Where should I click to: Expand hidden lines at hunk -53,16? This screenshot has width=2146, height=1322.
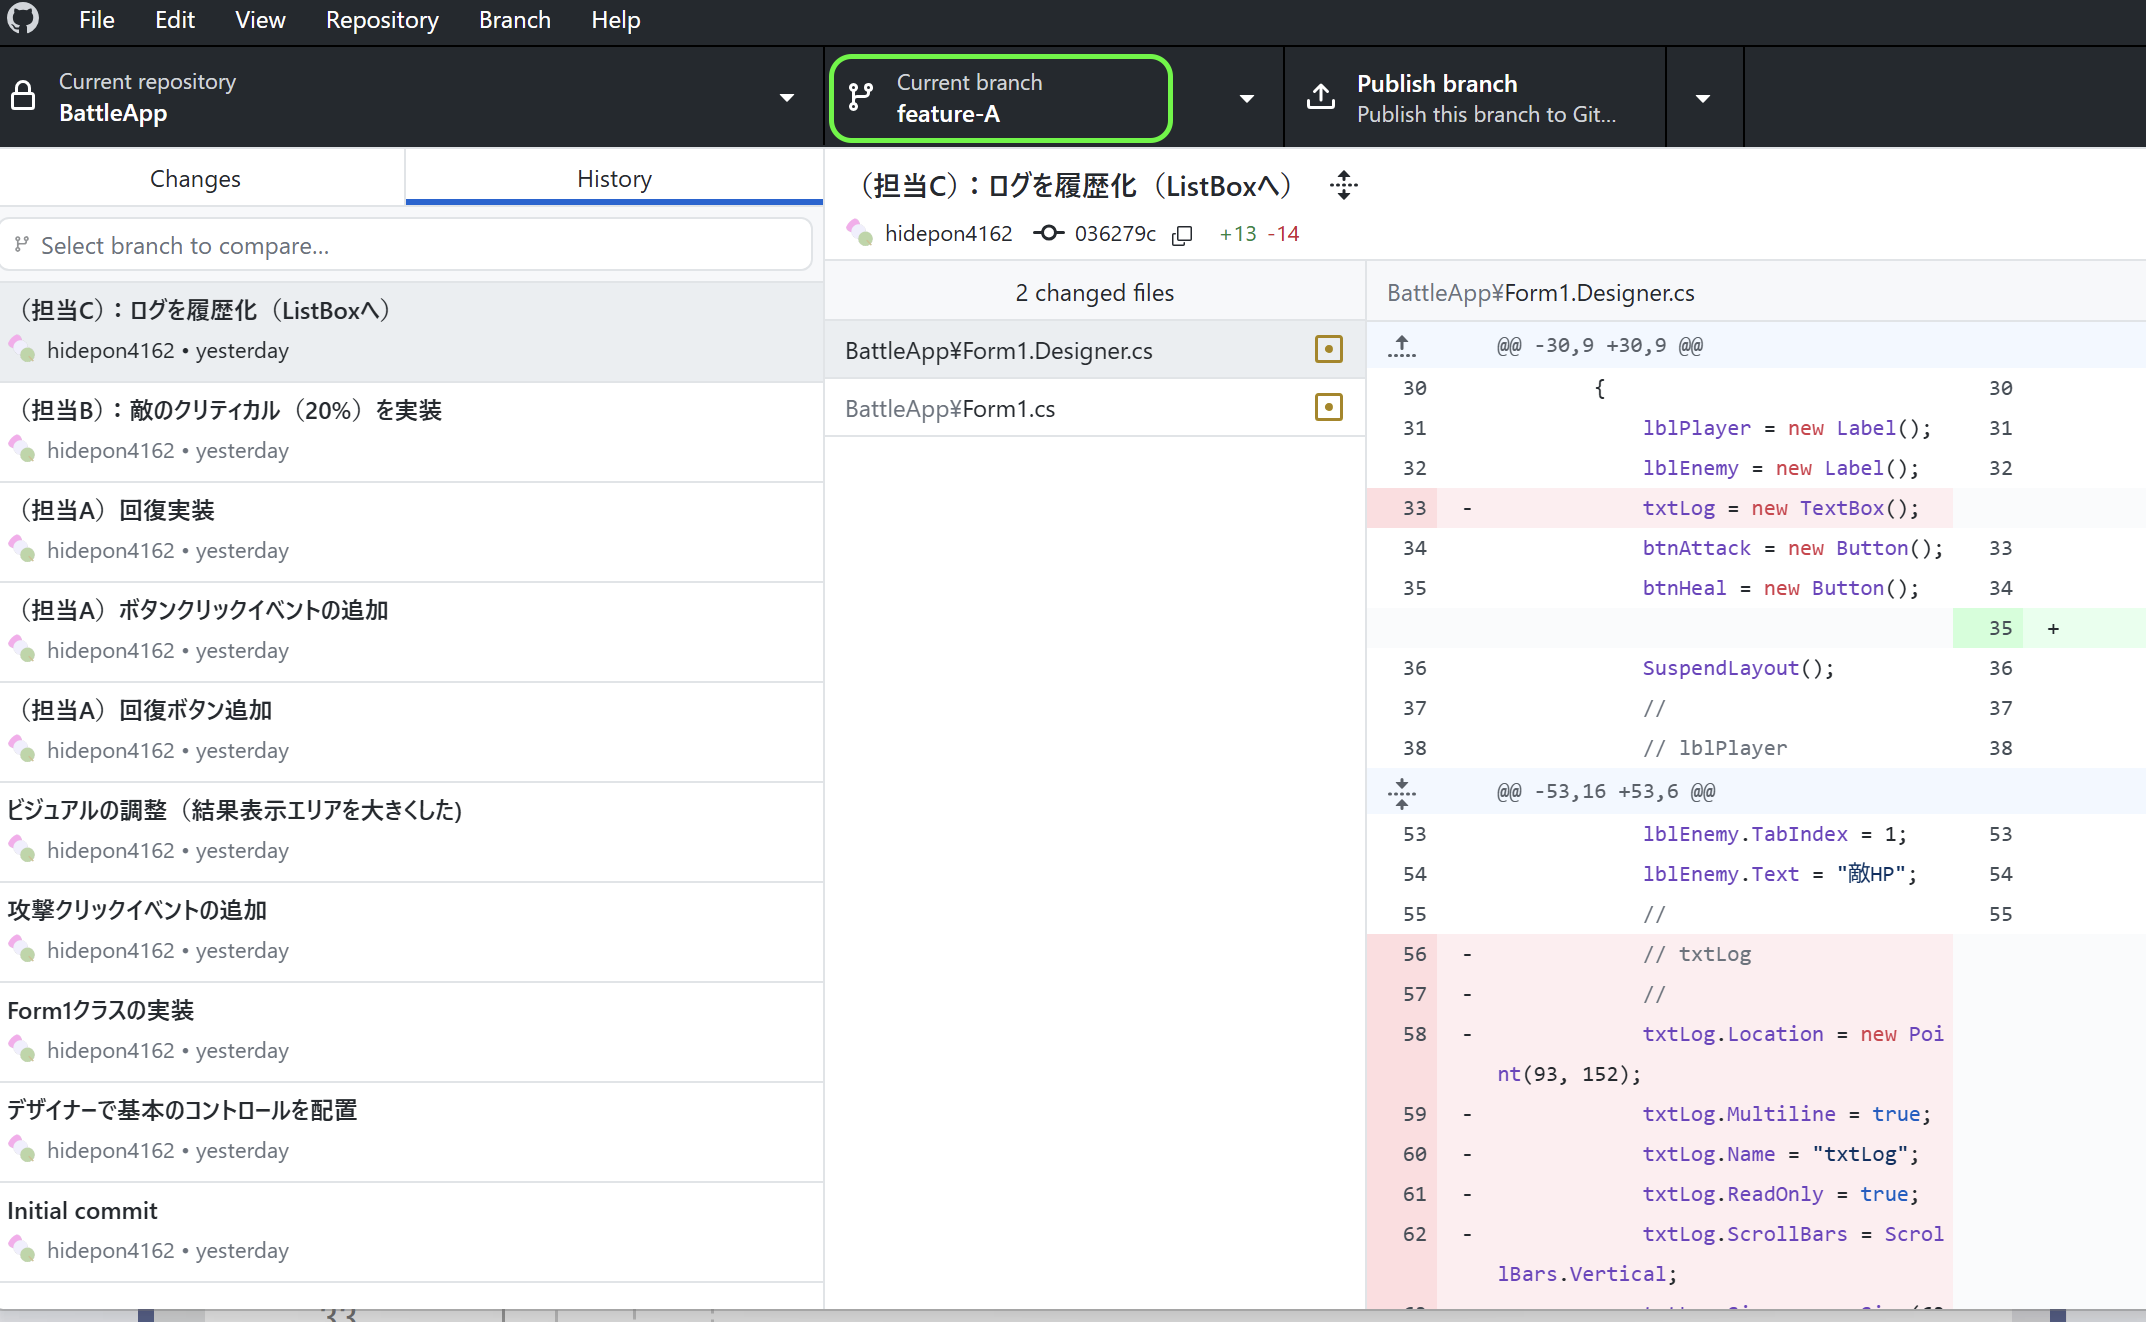pyautogui.click(x=1401, y=792)
